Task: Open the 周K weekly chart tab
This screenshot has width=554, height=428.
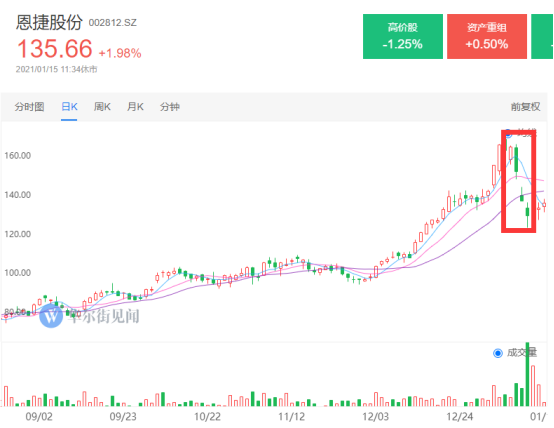Action: coord(102,107)
